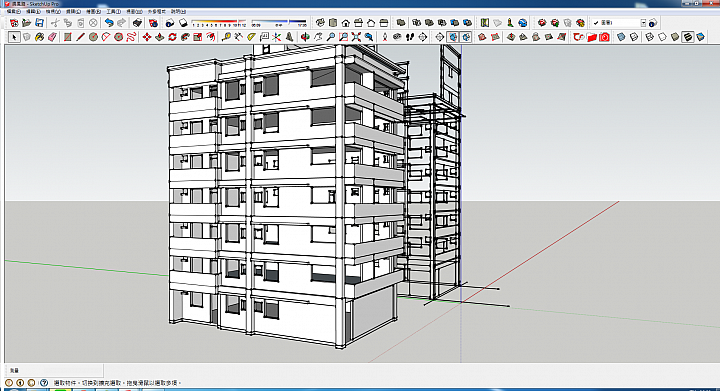Activate the Orbit camera tool

pyautogui.click(x=305, y=37)
